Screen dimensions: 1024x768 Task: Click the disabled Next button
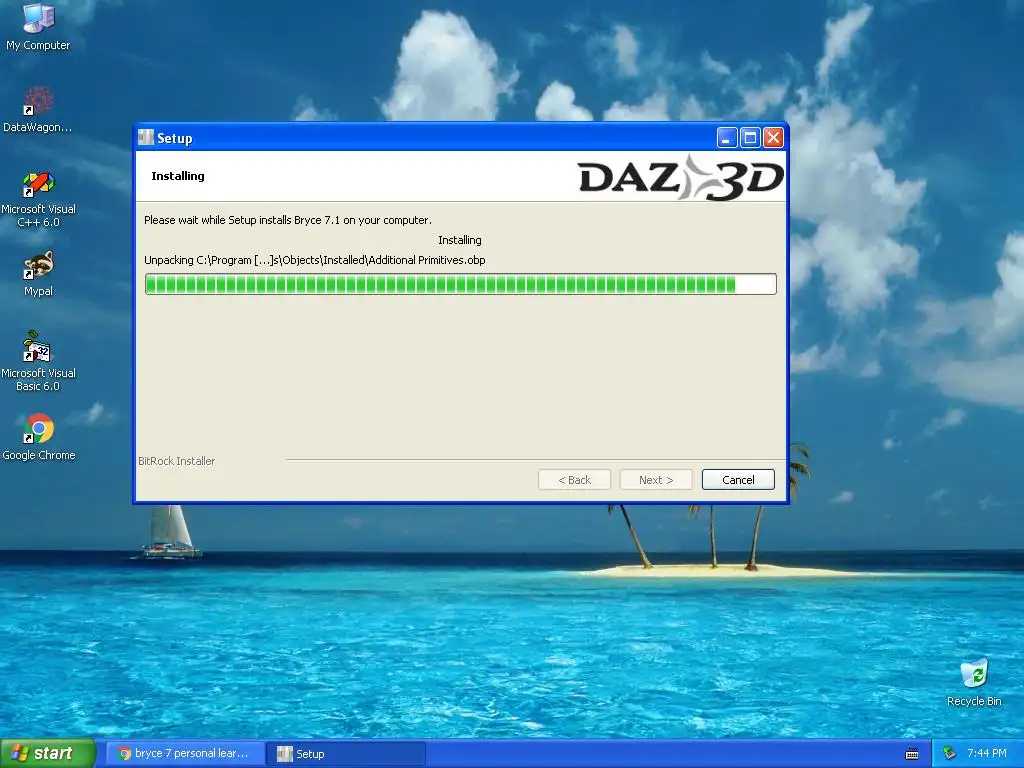[656, 479]
